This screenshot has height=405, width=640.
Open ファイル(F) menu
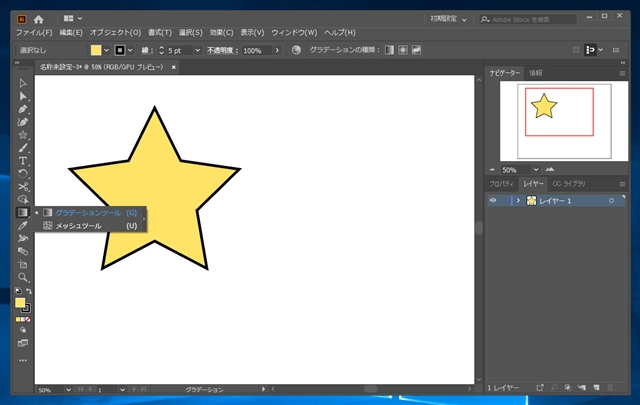pyautogui.click(x=34, y=33)
